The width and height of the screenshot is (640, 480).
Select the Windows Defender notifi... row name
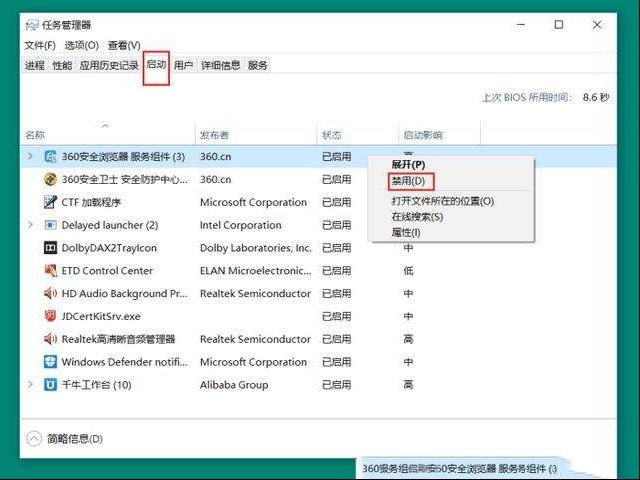tap(124, 362)
